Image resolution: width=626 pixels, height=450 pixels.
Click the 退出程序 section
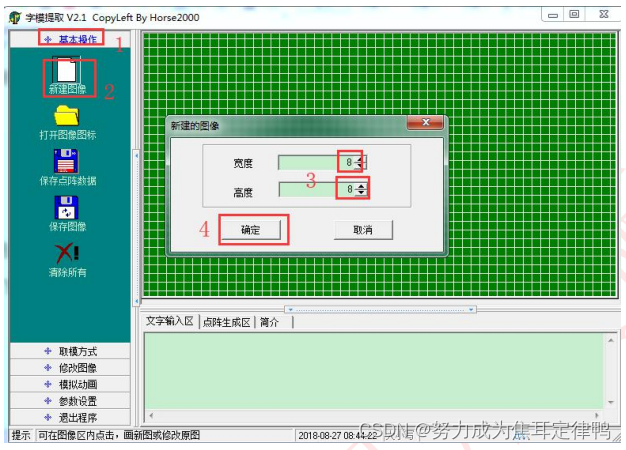(x=70, y=418)
